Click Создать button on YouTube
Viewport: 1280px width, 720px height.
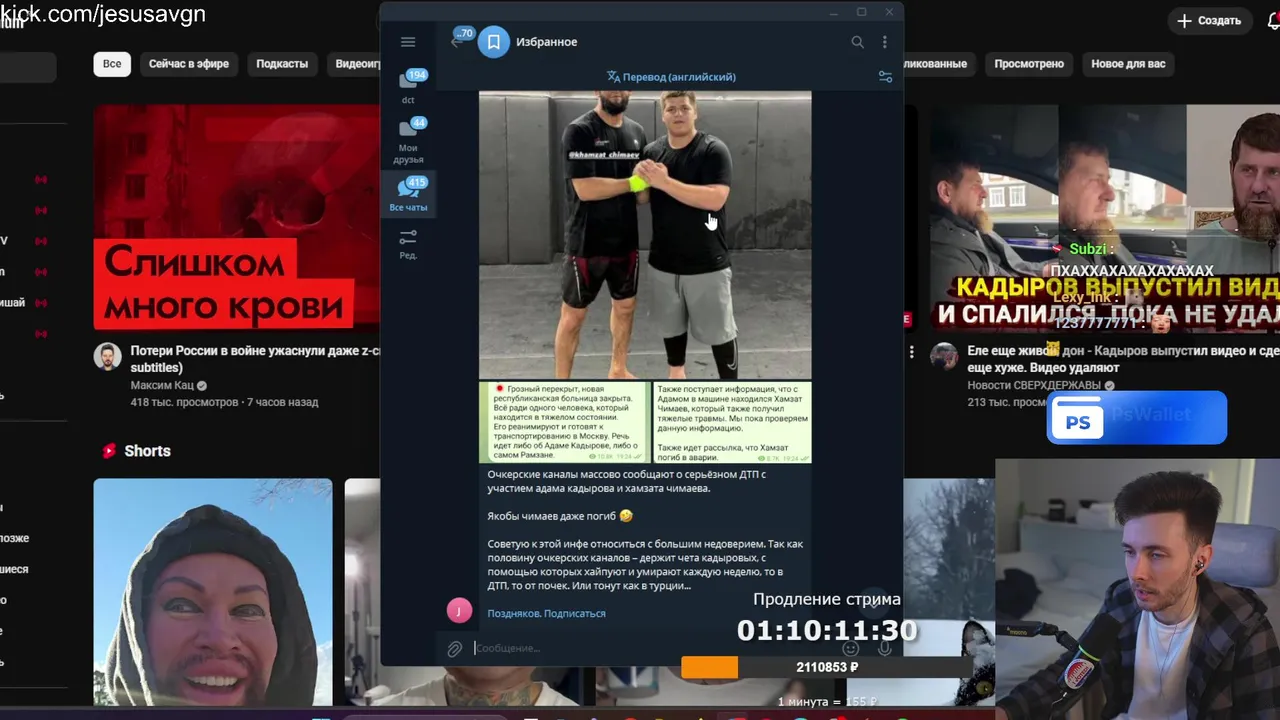click(x=1209, y=21)
